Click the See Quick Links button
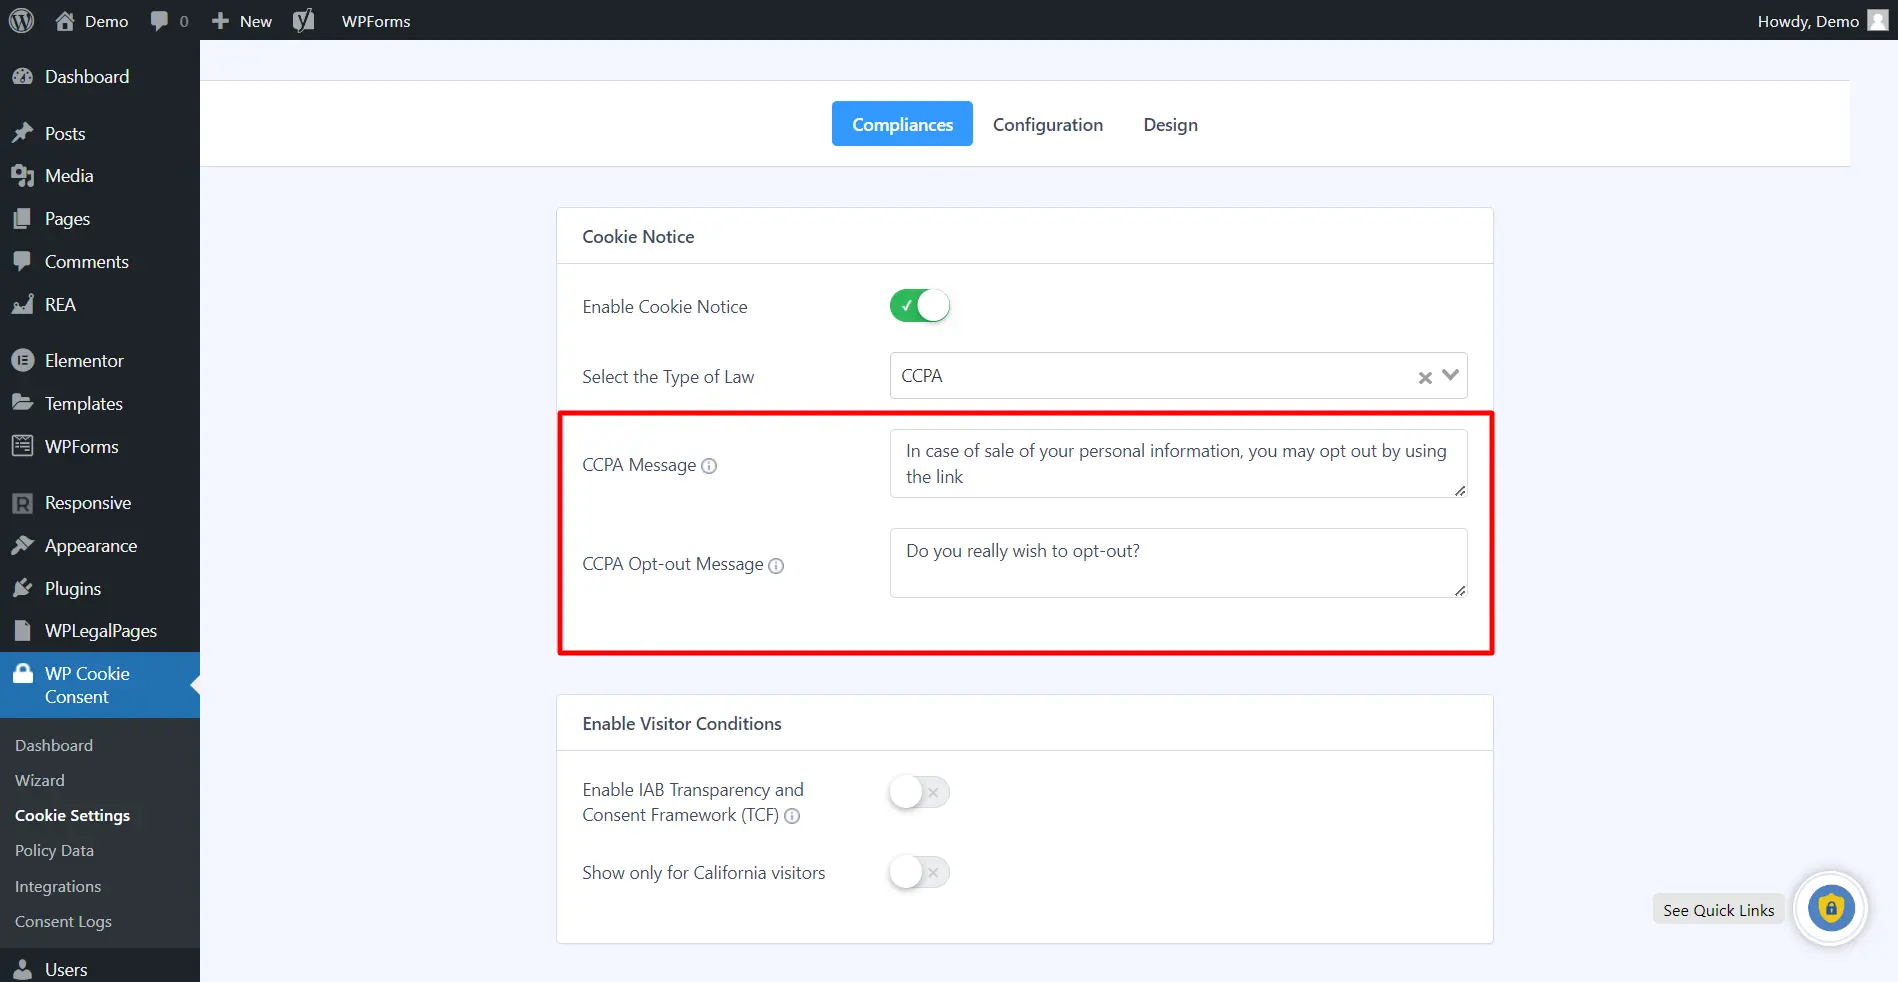 point(1718,910)
